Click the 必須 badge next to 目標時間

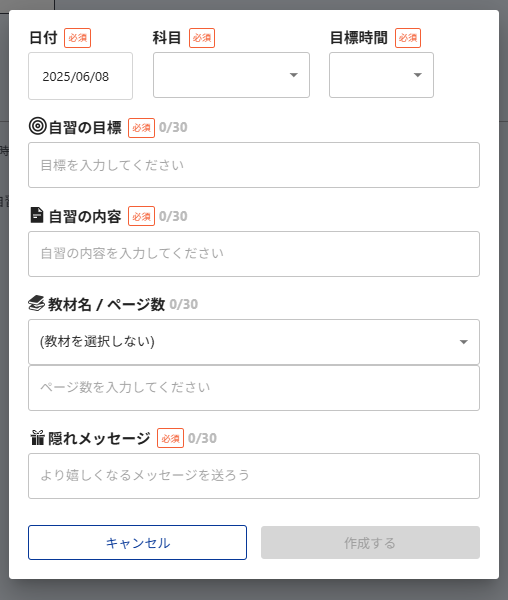(x=408, y=38)
